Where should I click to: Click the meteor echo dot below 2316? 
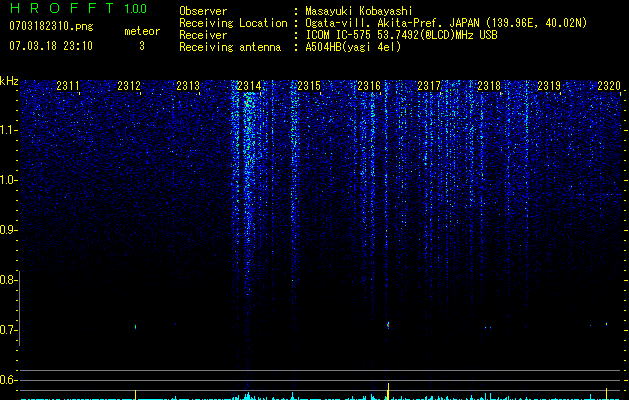tap(388, 324)
